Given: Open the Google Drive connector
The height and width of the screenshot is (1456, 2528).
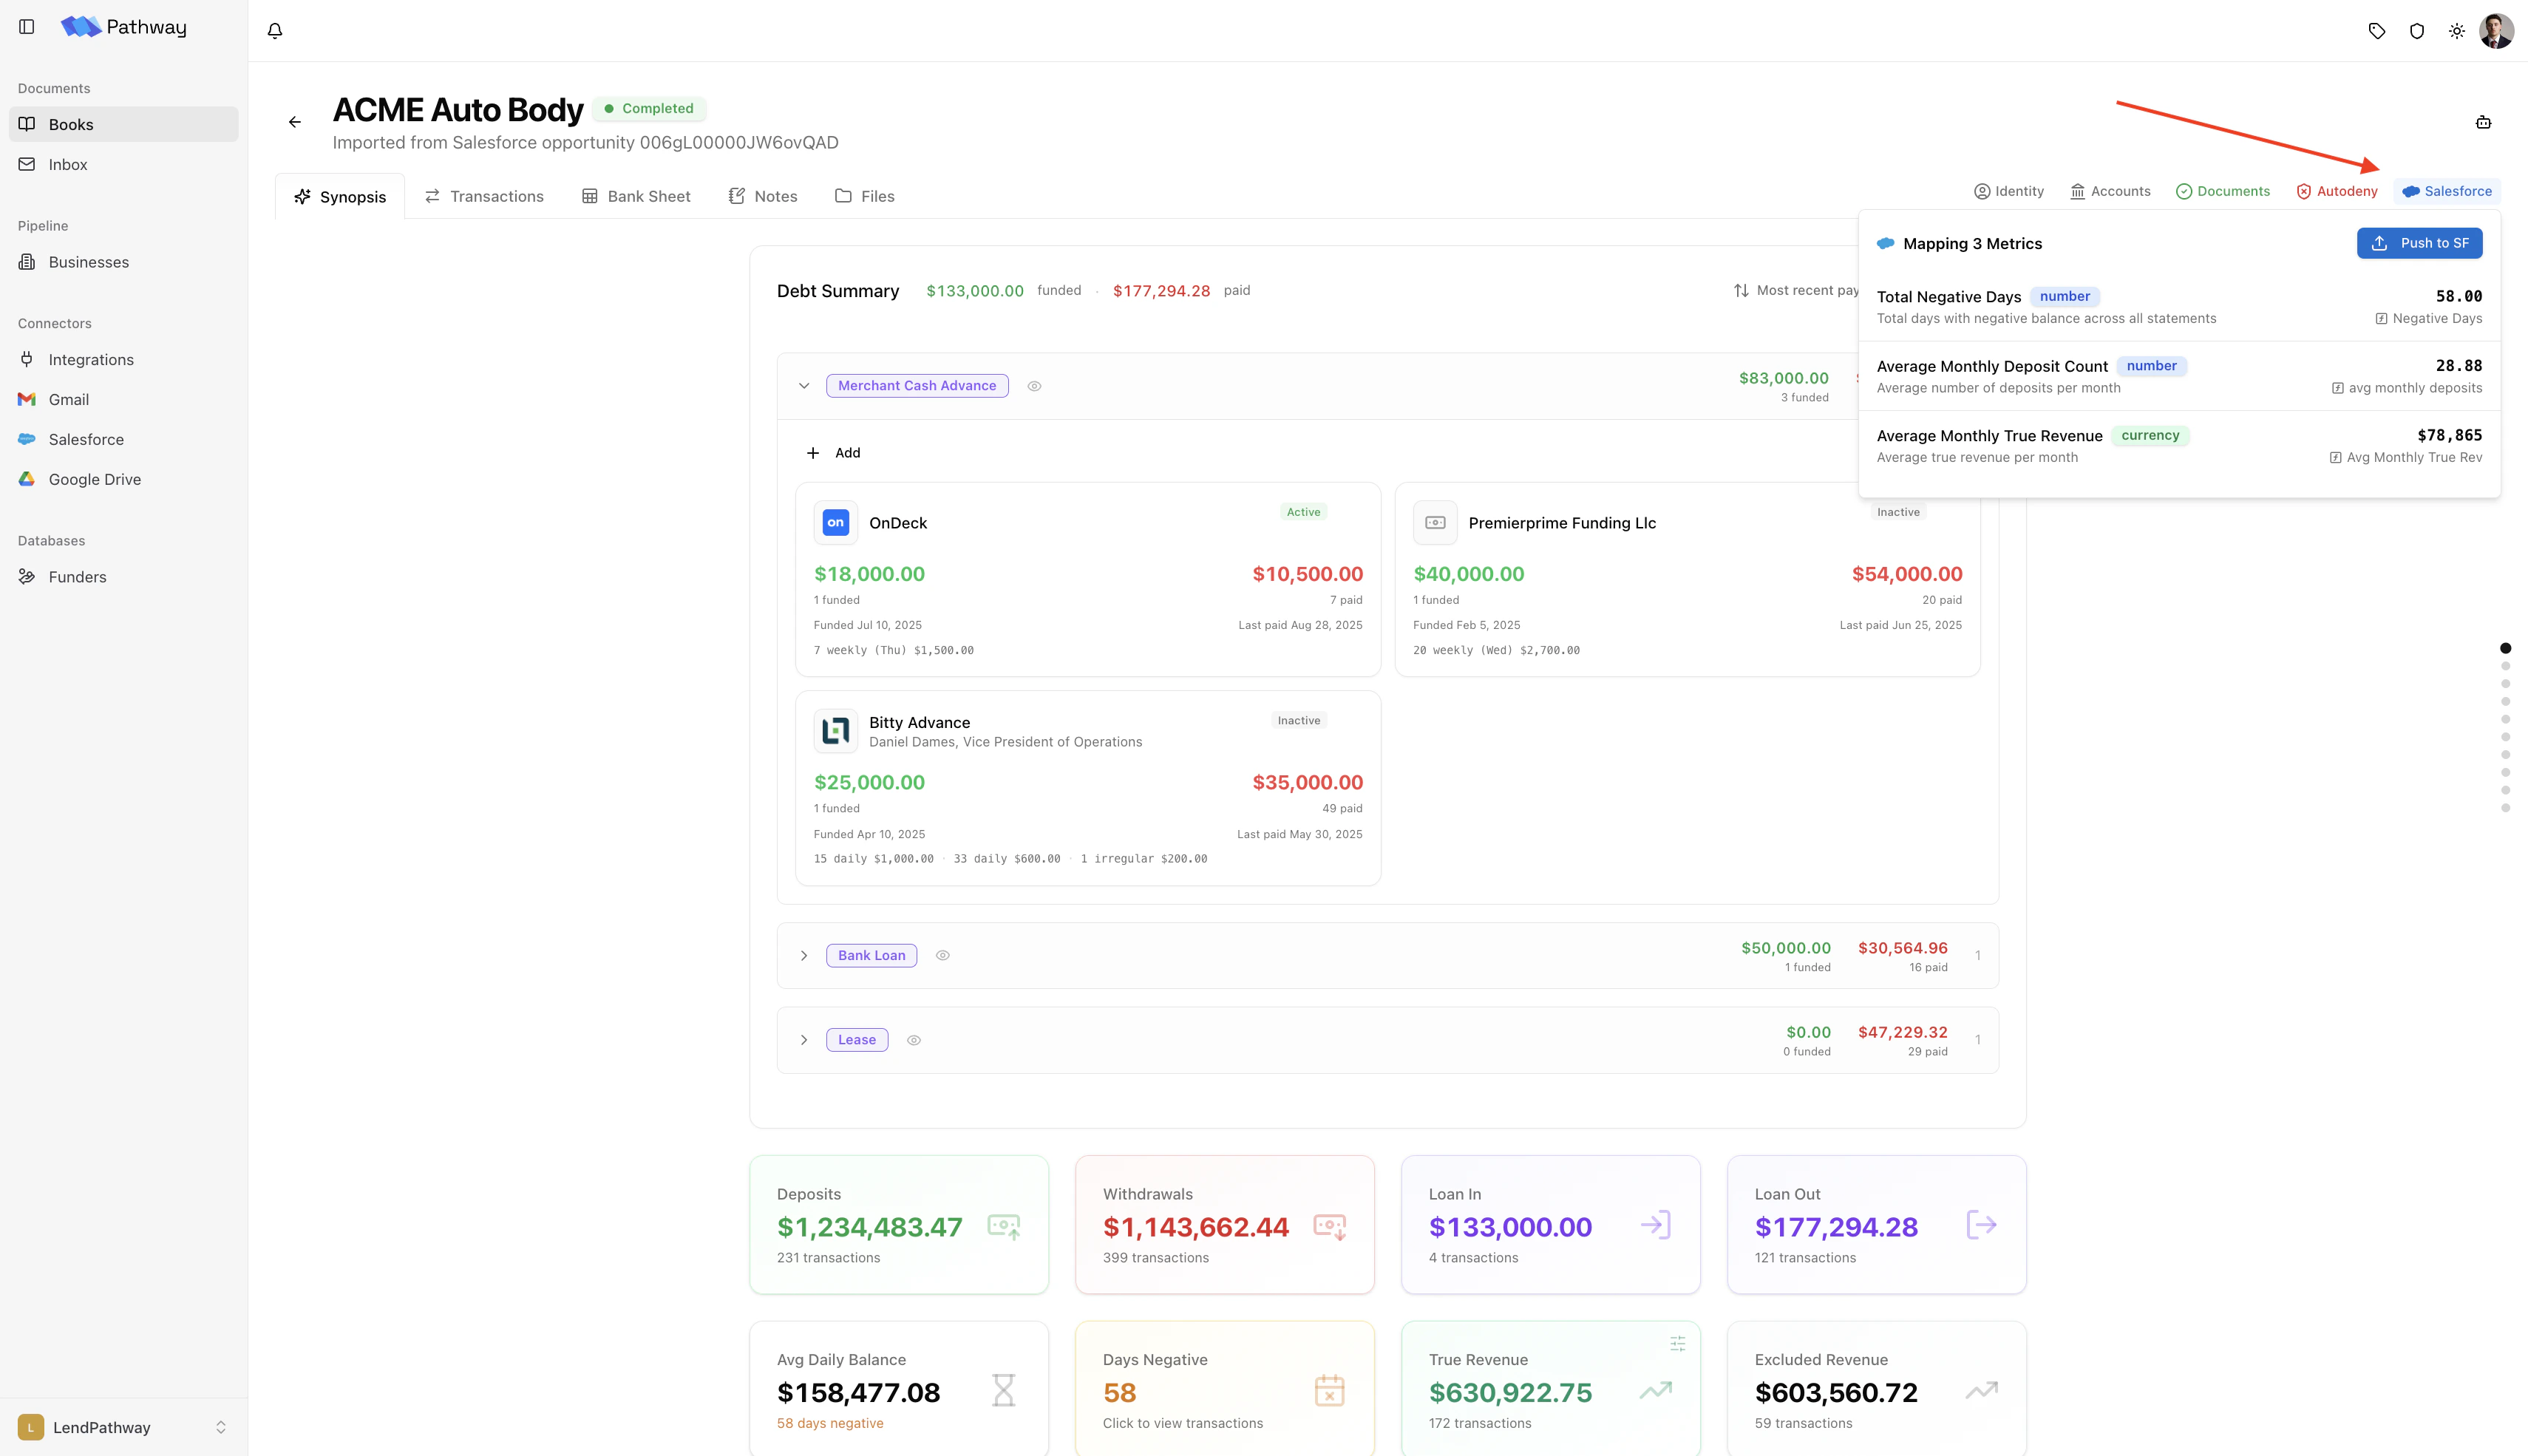Looking at the screenshot, I should pos(124,479).
